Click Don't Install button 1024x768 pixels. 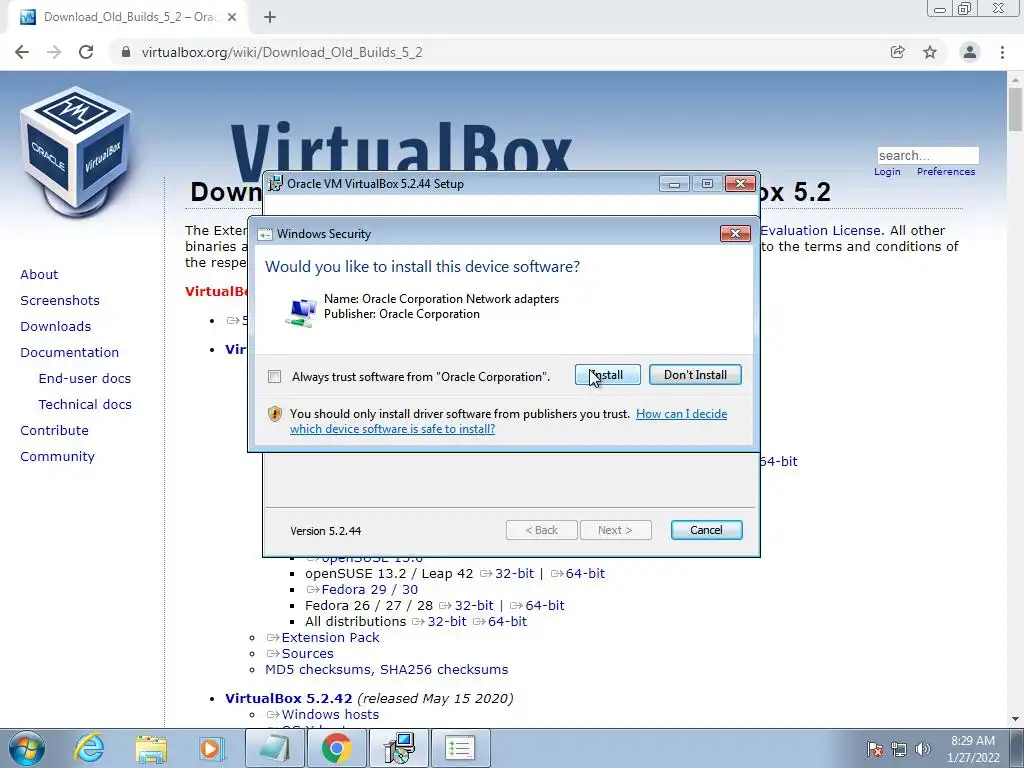pos(695,375)
